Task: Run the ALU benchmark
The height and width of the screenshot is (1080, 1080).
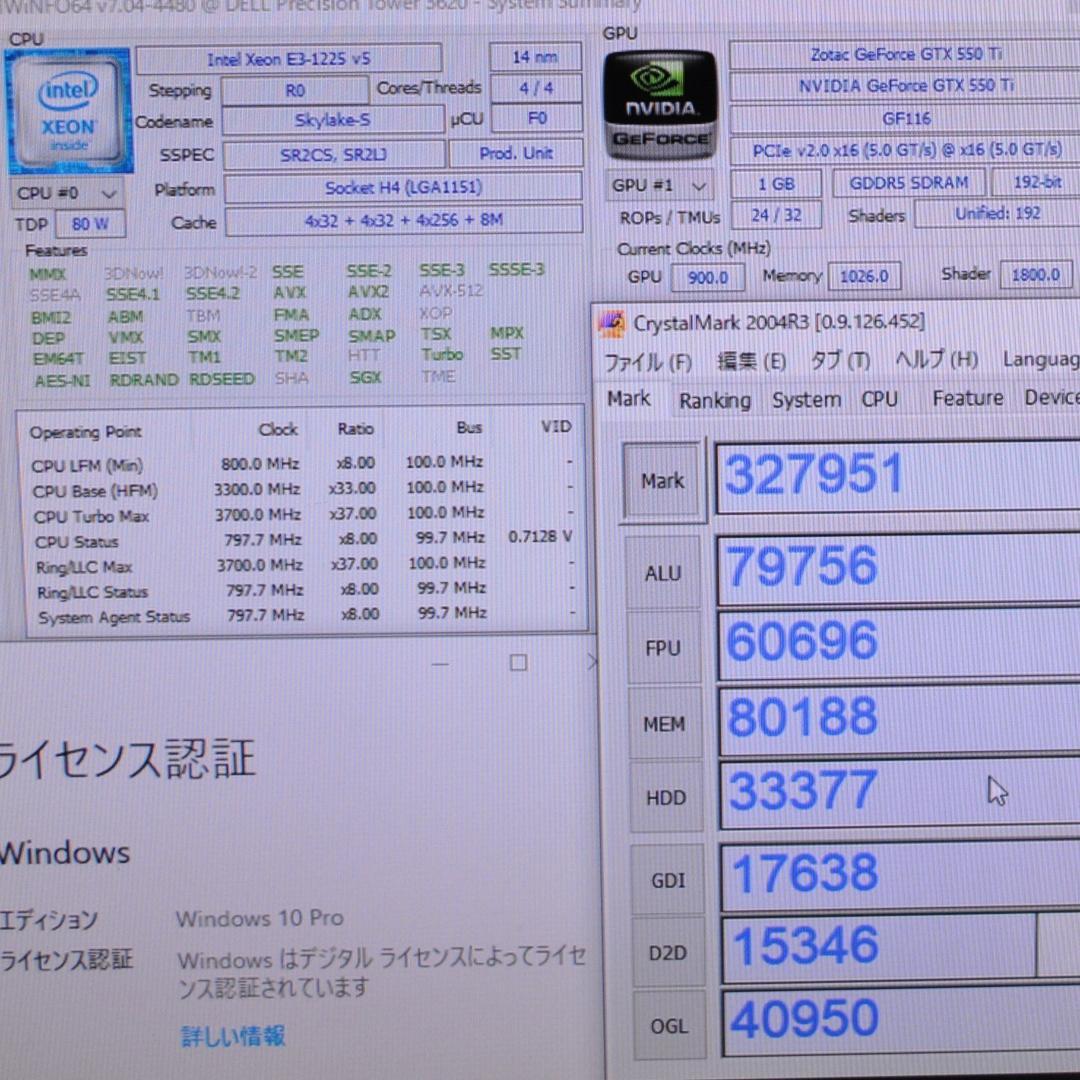Action: 663,572
